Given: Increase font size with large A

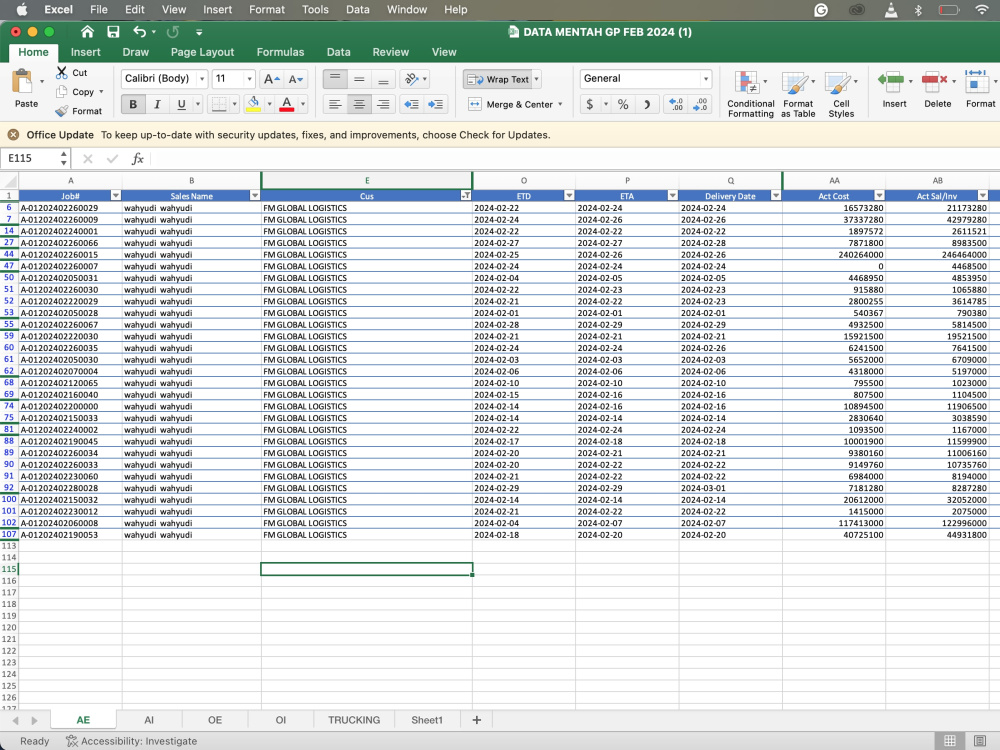Looking at the screenshot, I should tap(271, 79).
